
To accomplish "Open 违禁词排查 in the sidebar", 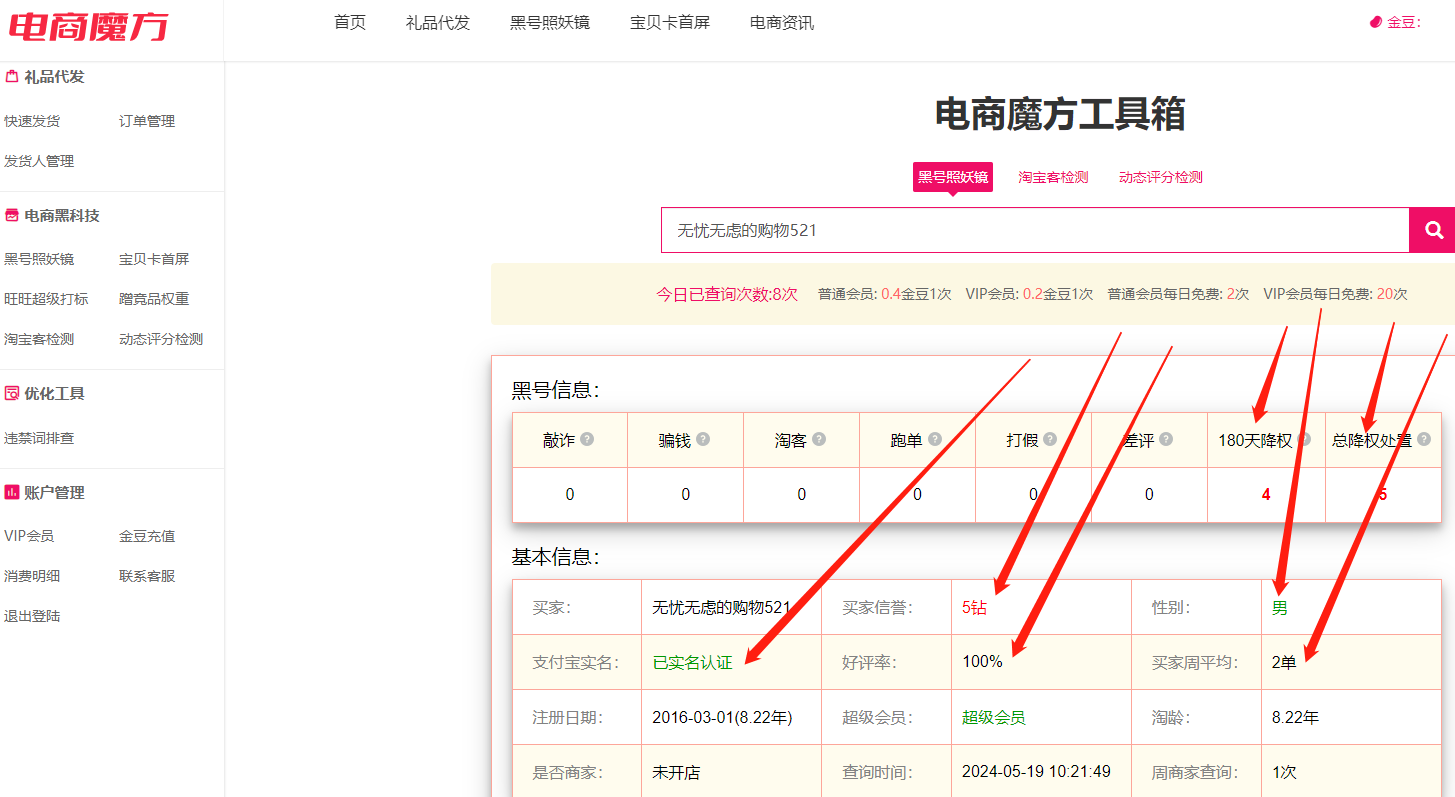I will click(x=39, y=438).
